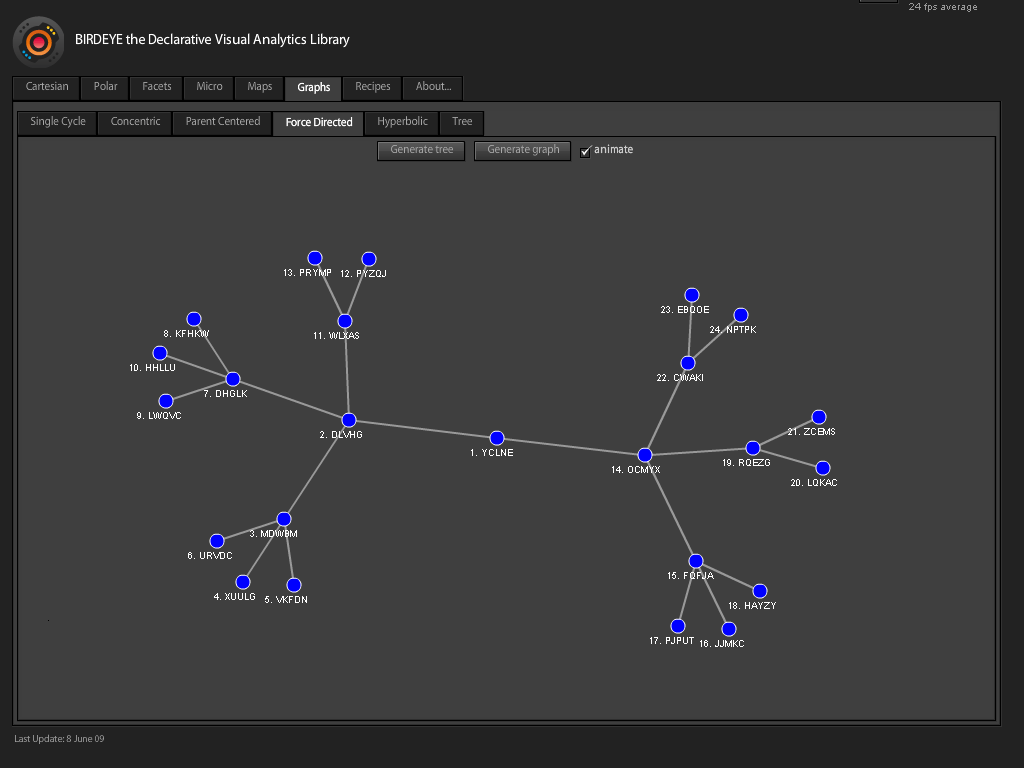The image size is (1024, 768).
Task: Select the node 15. FQFJA
Action: tap(696, 561)
